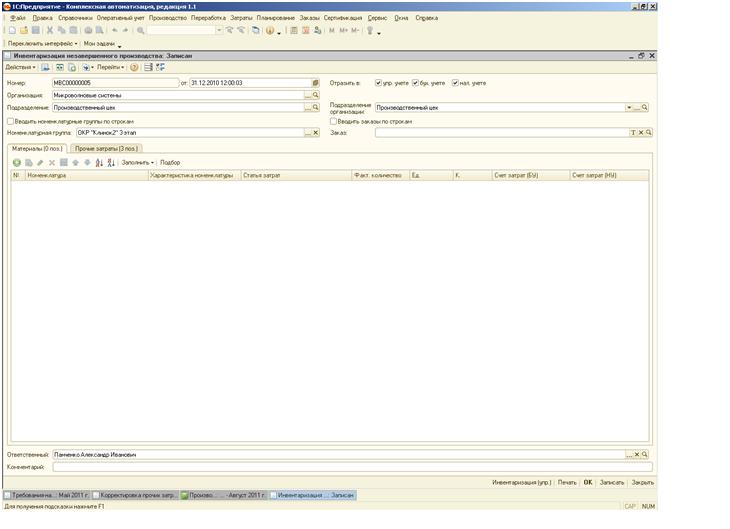The width and height of the screenshot is (730, 529).
Task: Open the Calculator toolbar icon
Action: 294,30
